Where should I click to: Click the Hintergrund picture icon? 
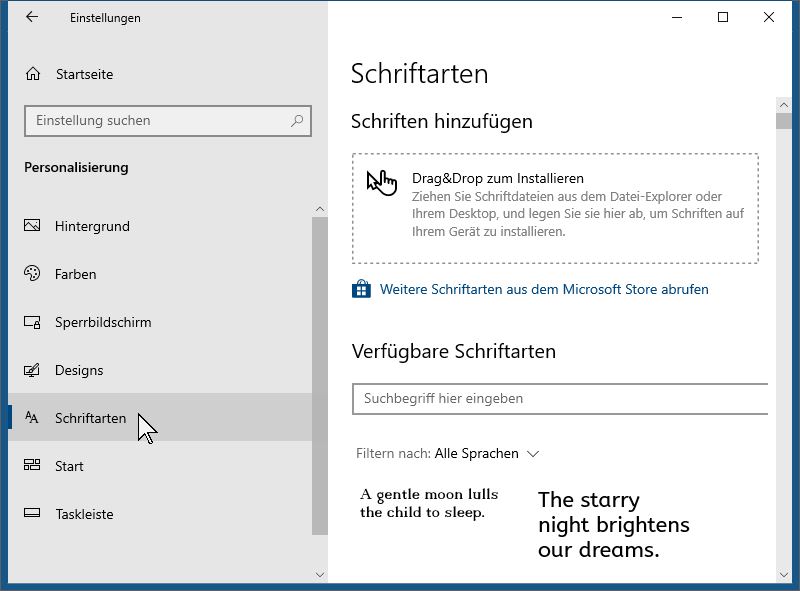pyautogui.click(x=32, y=225)
